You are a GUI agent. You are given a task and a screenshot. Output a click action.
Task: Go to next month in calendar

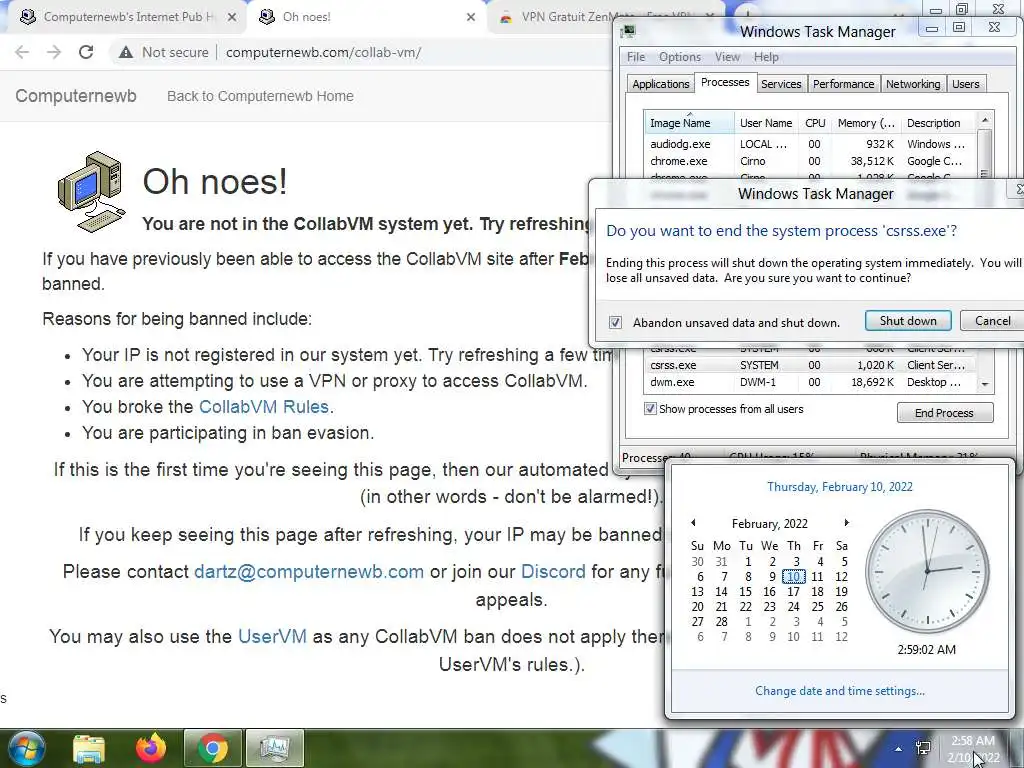(x=846, y=523)
